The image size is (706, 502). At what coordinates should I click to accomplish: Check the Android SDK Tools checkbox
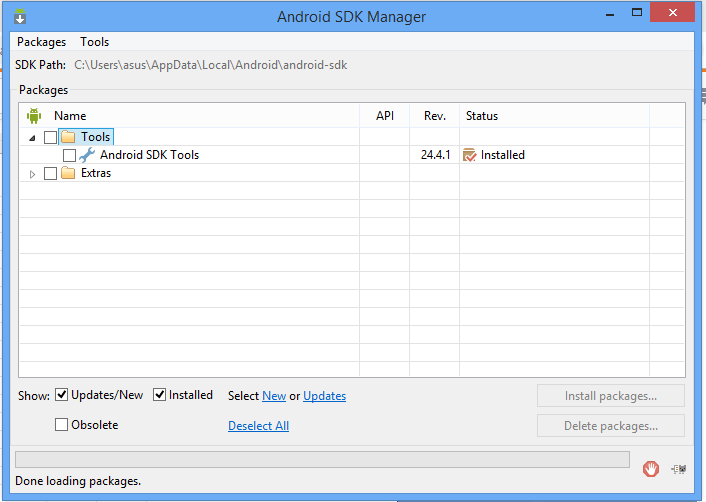69,155
